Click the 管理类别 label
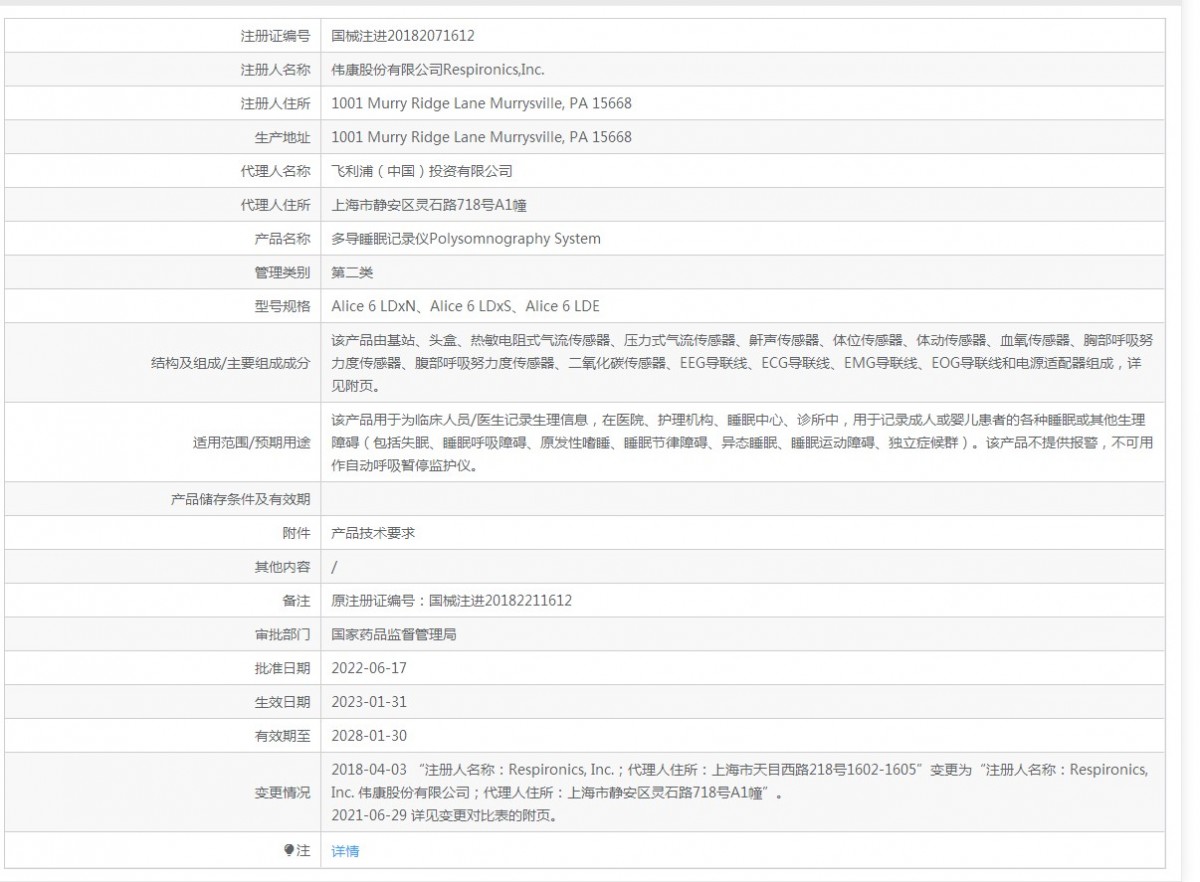 click(x=282, y=272)
